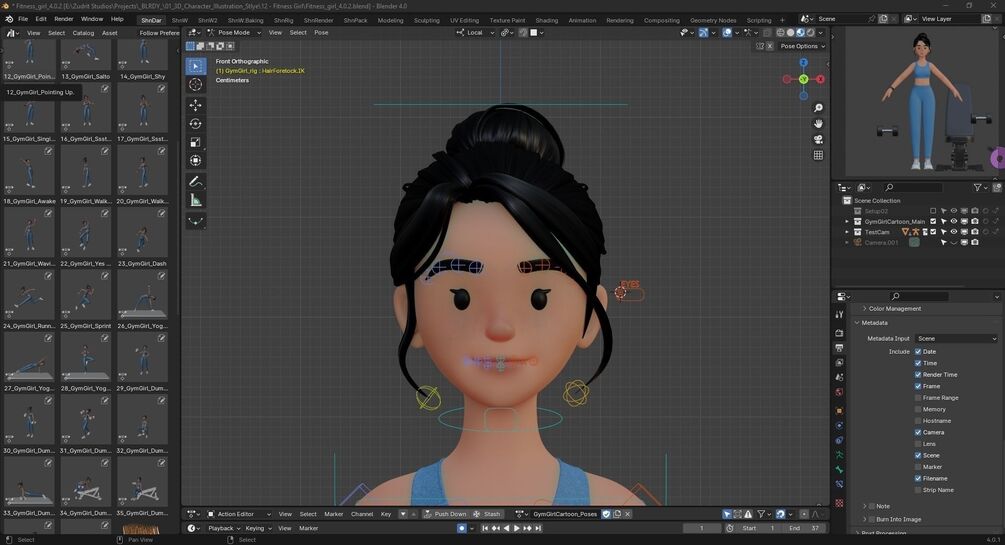1005x545 pixels.
Task: Click the current frame number field
Action: (x=701, y=528)
